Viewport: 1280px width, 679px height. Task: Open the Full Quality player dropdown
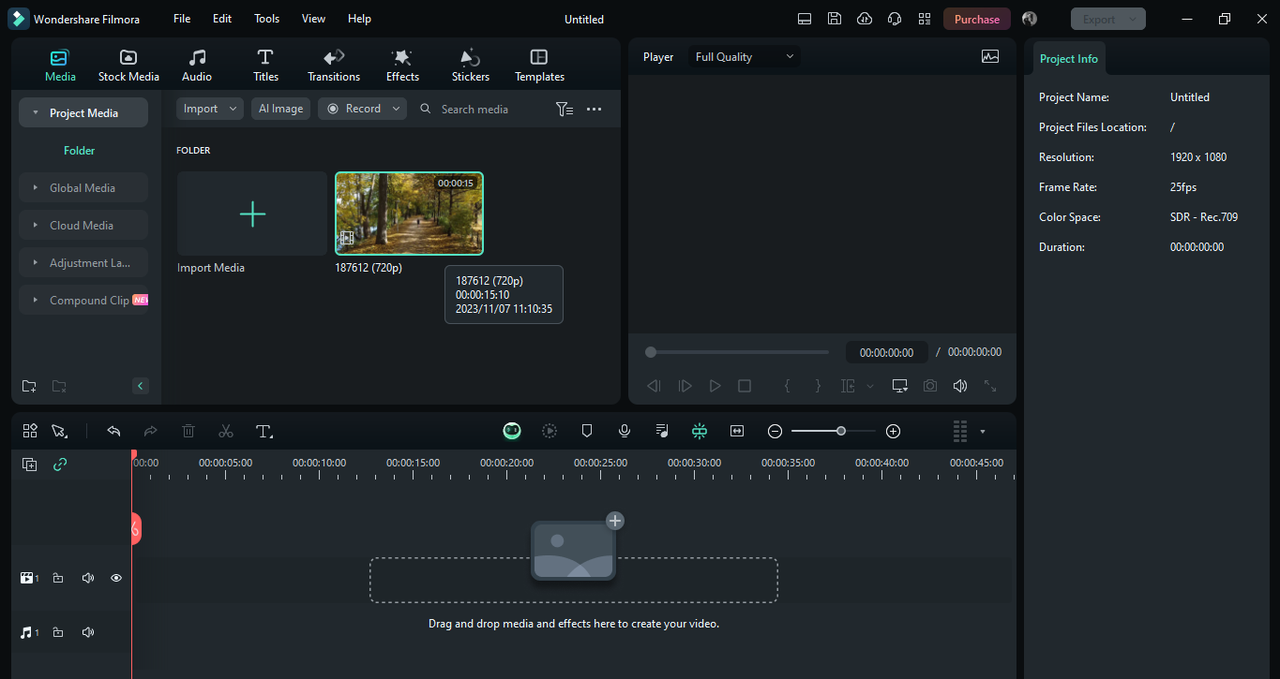pyautogui.click(x=744, y=57)
